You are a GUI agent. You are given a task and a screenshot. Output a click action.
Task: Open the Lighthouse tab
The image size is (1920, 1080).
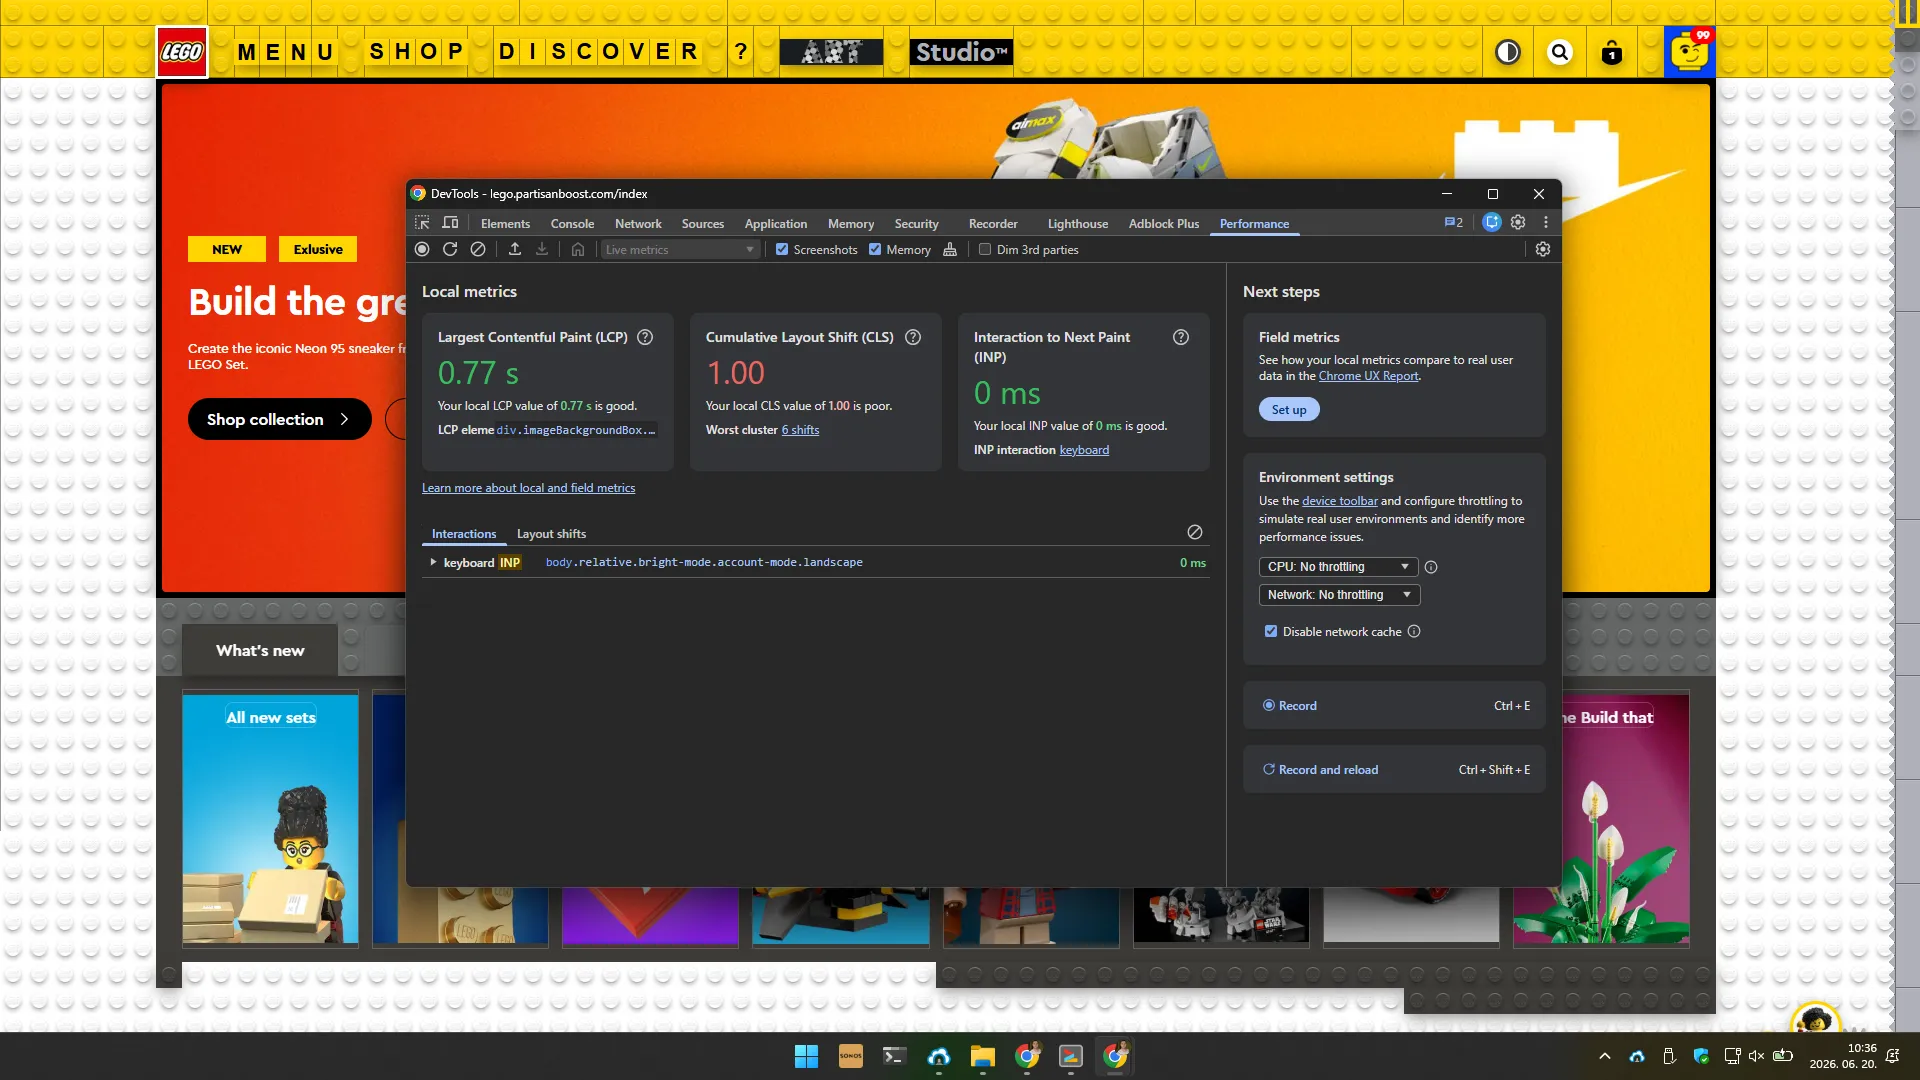coord(1077,223)
